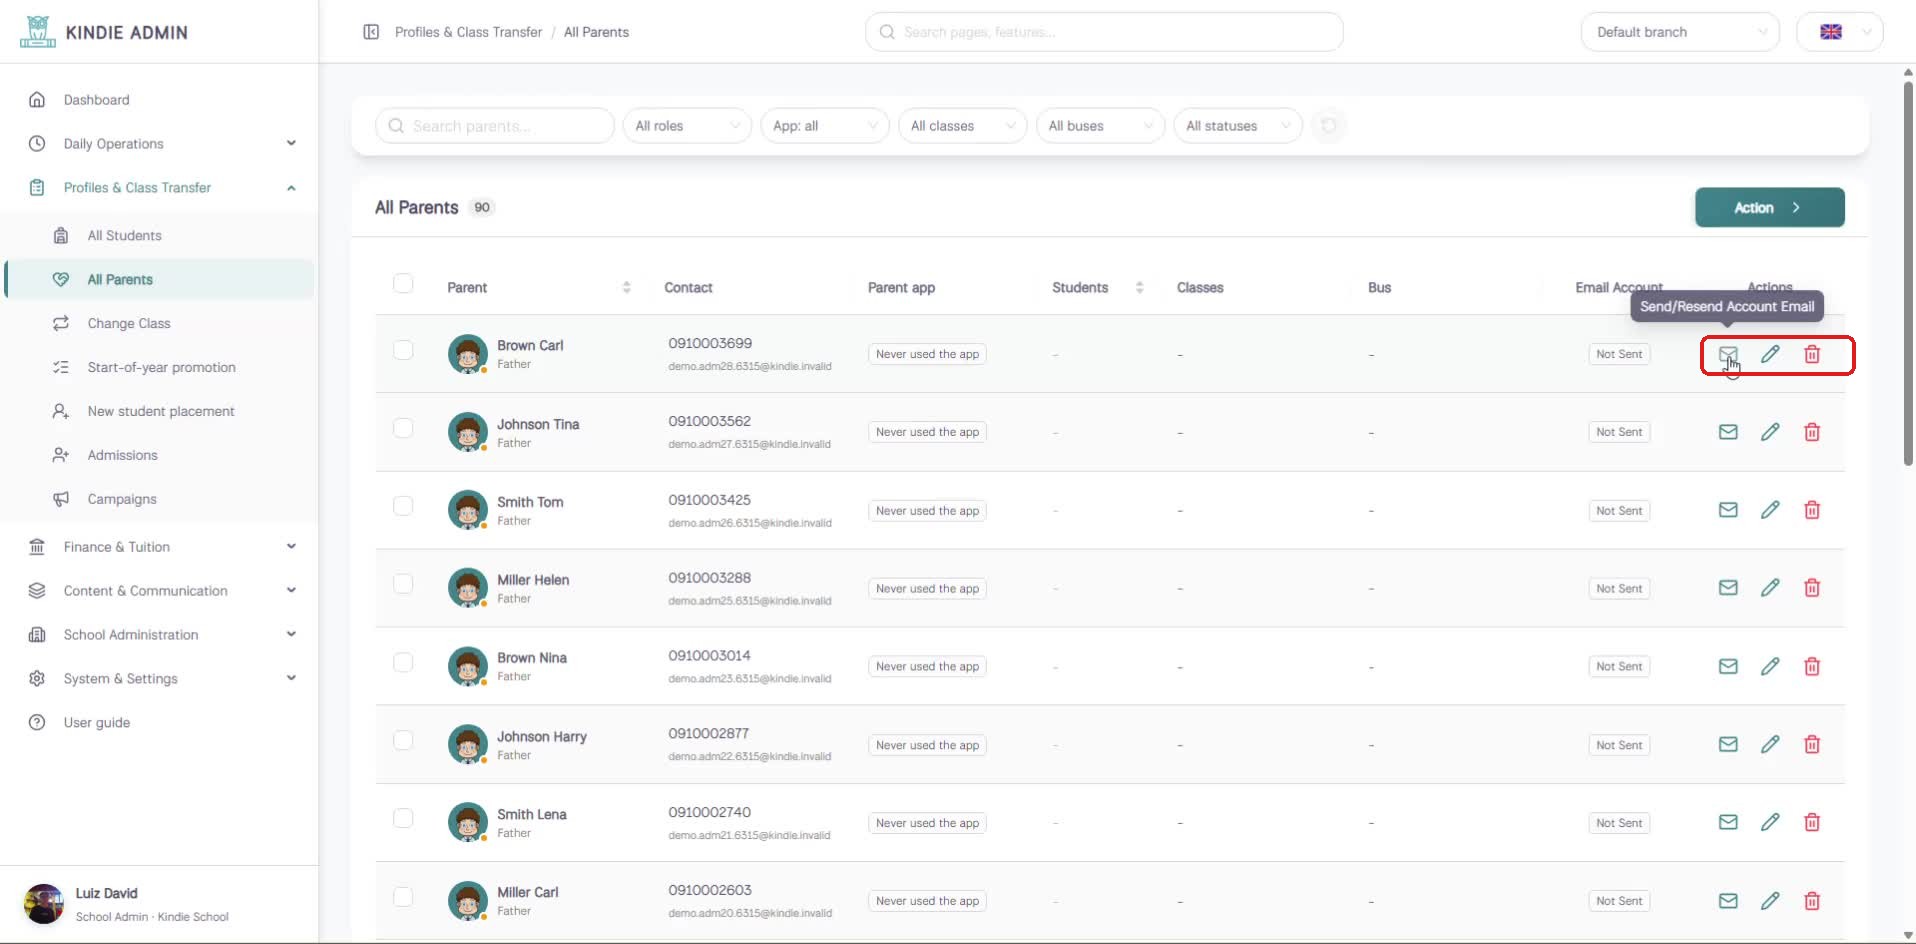Tick the select-all checkbox in table header
Viewport: 1916px width, 944px height.
403,283
